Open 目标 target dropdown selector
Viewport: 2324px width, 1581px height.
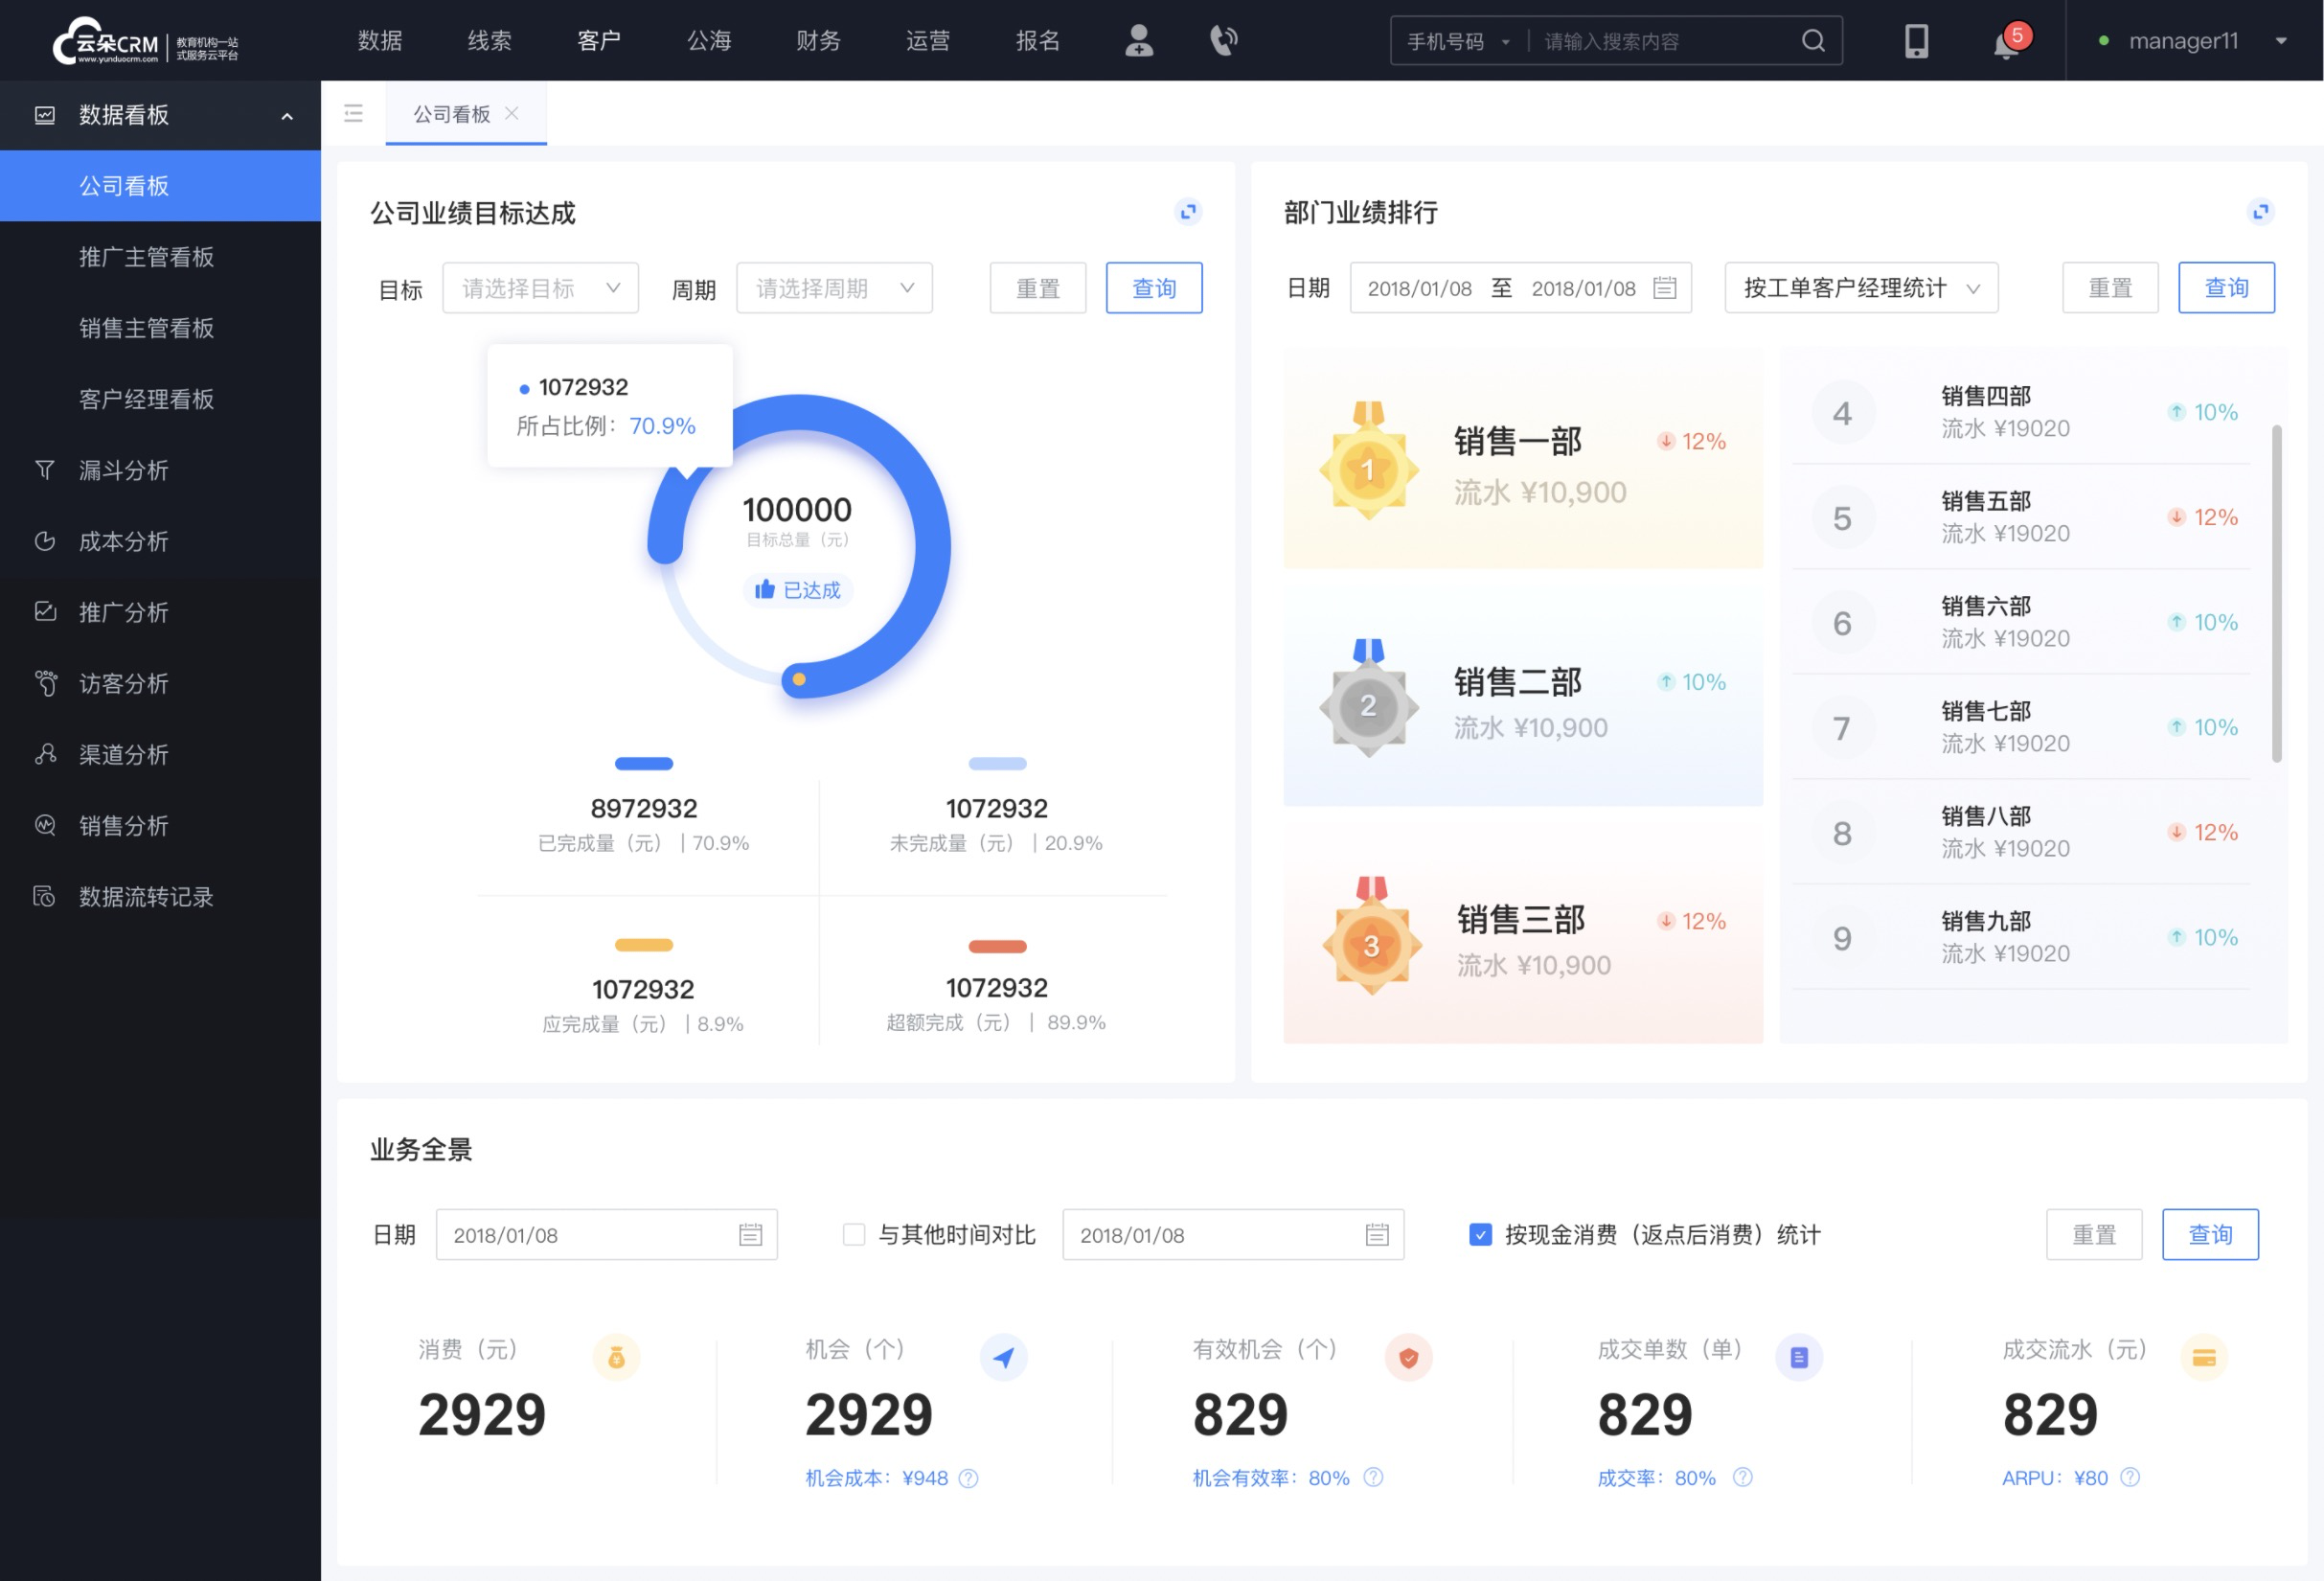click(539, 289)
